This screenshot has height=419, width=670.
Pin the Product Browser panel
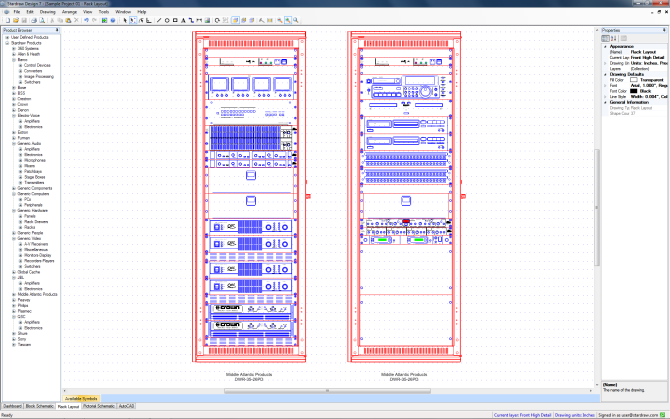click(55, 31)
